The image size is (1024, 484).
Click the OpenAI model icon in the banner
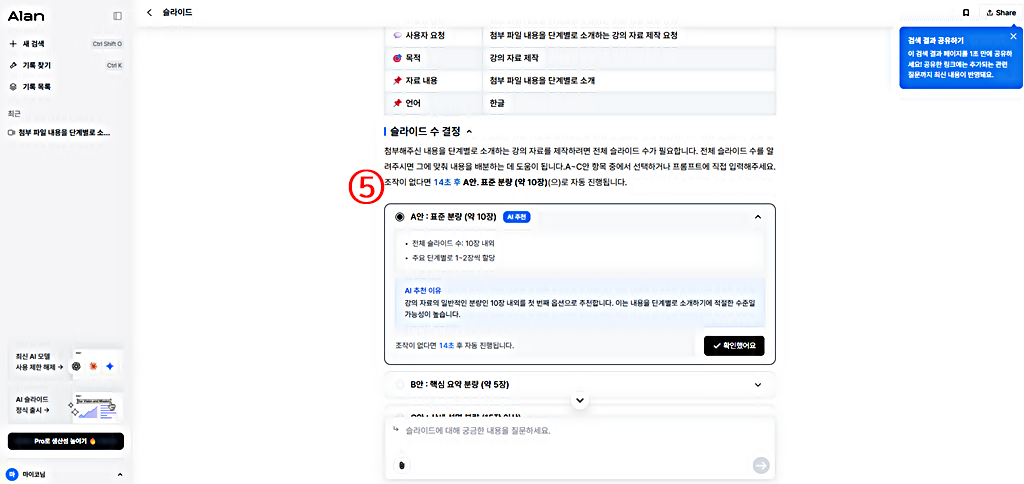(x=77, y=366)
